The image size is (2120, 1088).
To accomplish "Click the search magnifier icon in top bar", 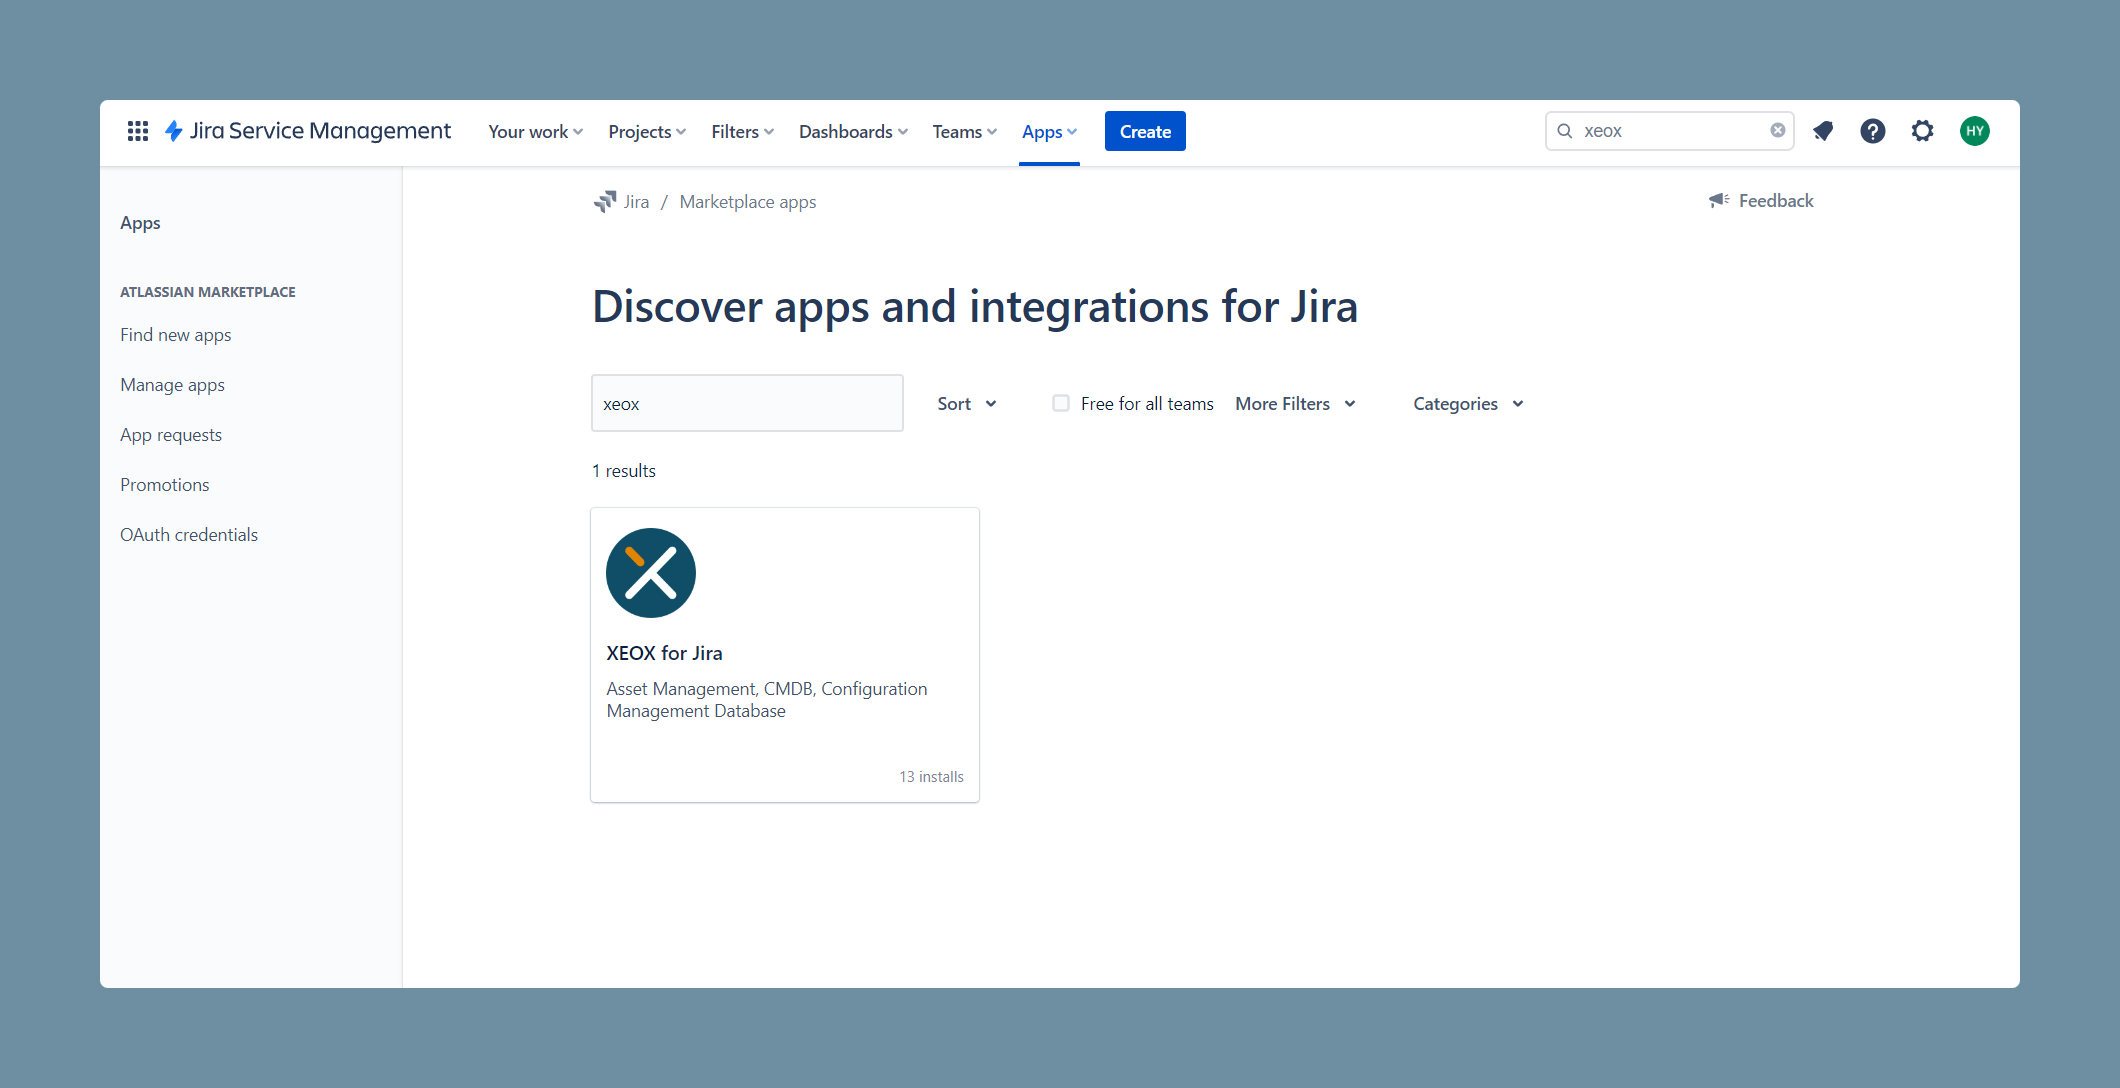I will (x=1565, y=131).
